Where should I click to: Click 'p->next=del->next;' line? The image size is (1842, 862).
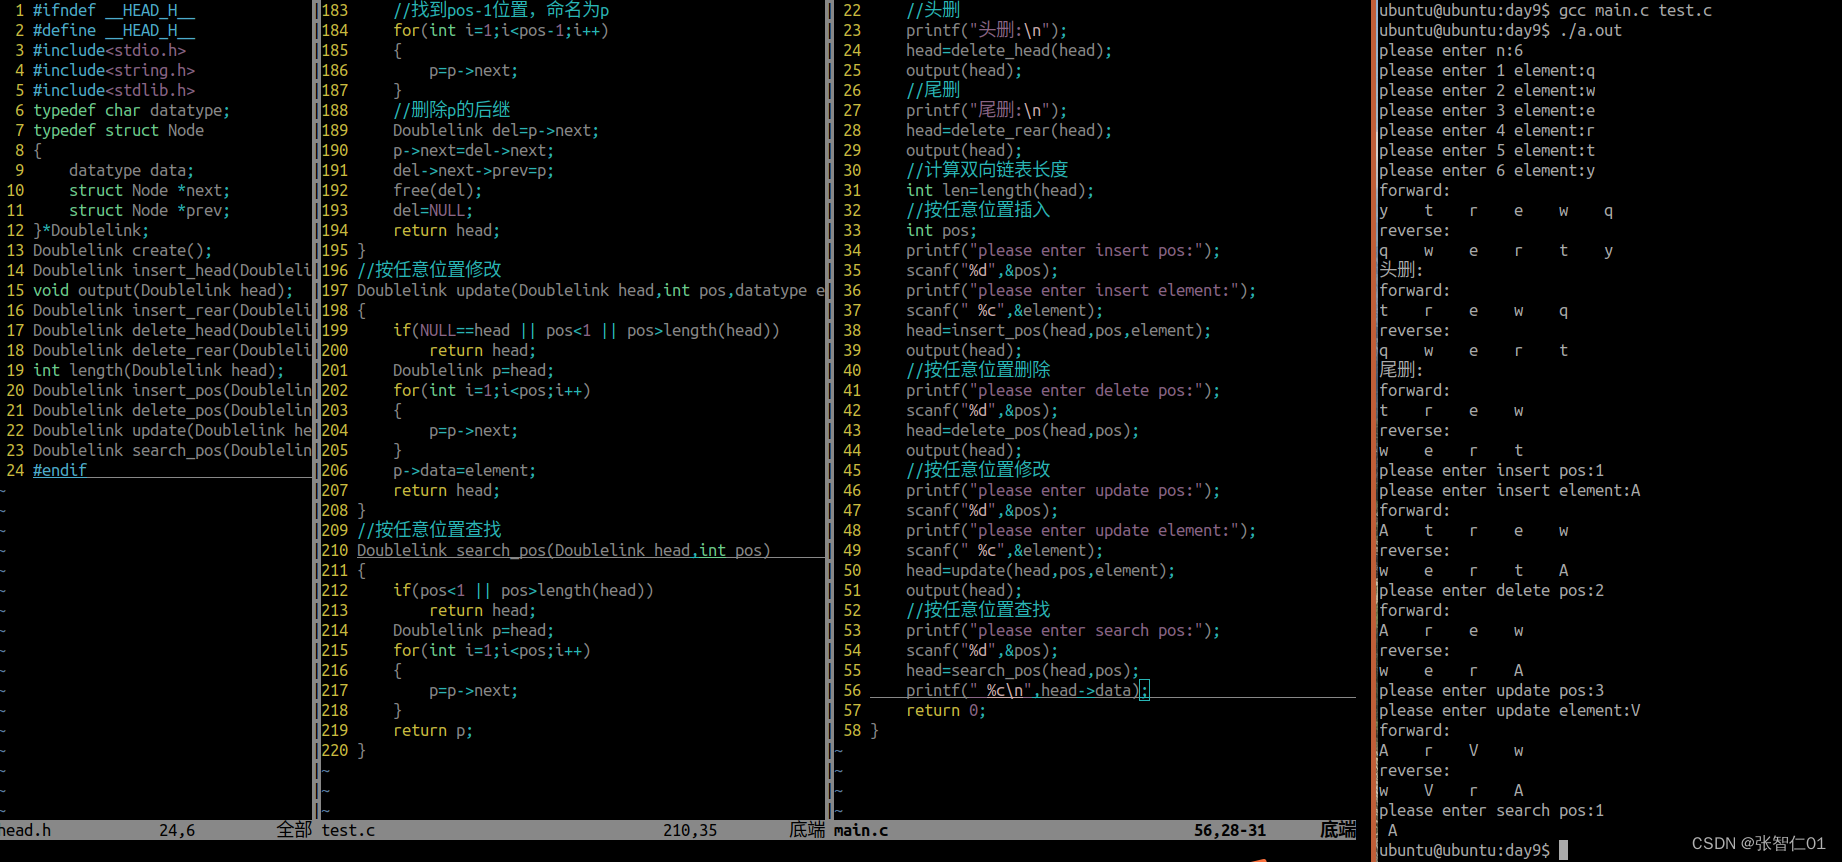[x=473, y=150]
